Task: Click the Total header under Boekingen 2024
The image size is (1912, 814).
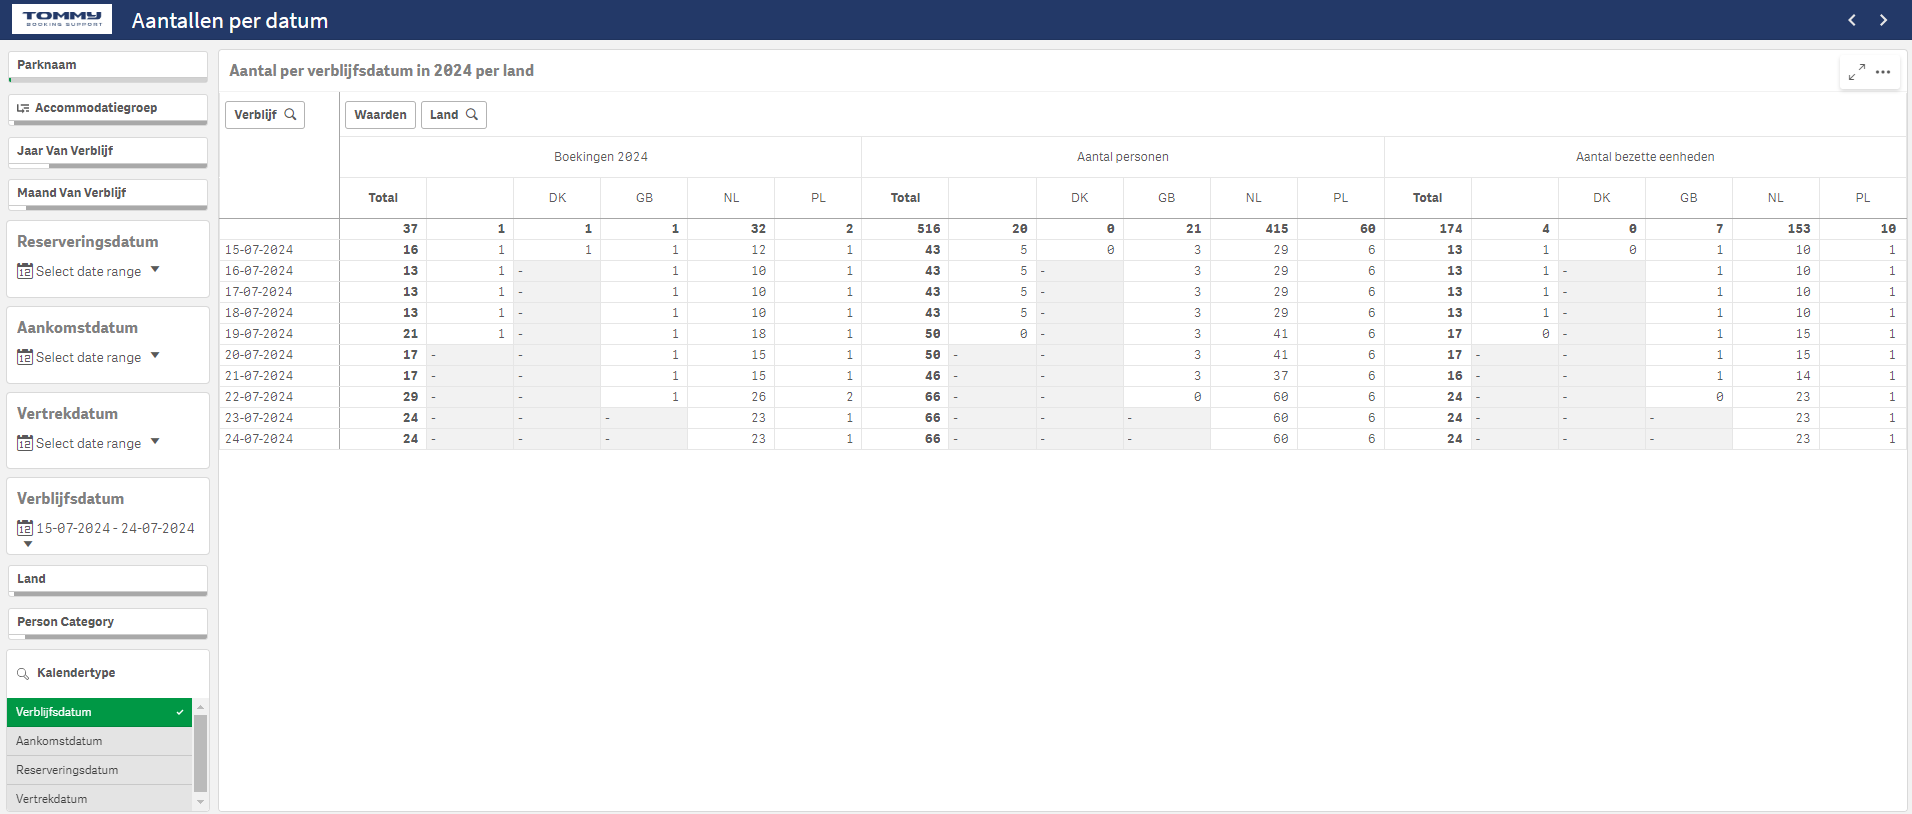Action: pyautogui.click(x=383, y=198)
